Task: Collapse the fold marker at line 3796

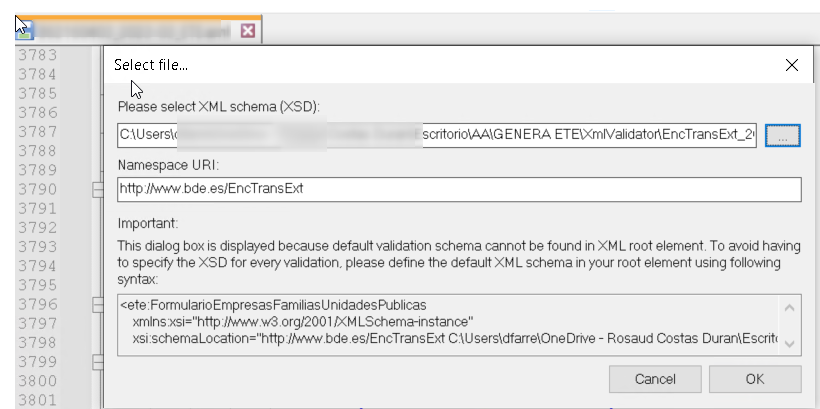Action: [x=98, y=304]
